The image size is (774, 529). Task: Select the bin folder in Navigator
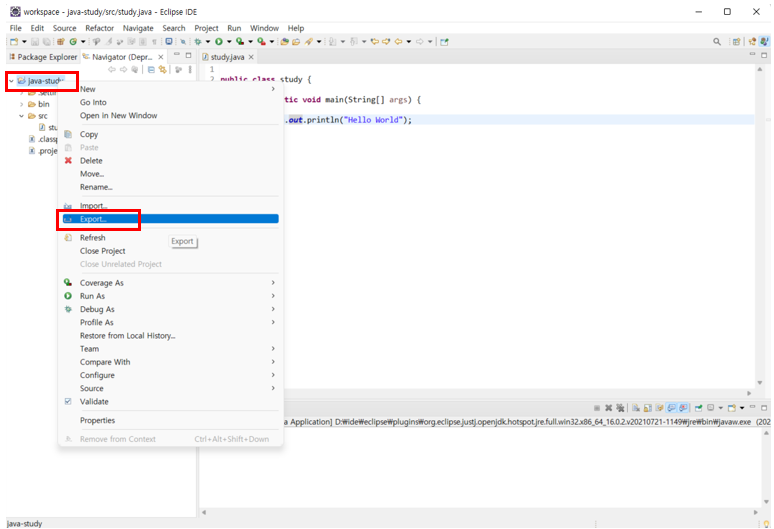[x=39, y=104]
